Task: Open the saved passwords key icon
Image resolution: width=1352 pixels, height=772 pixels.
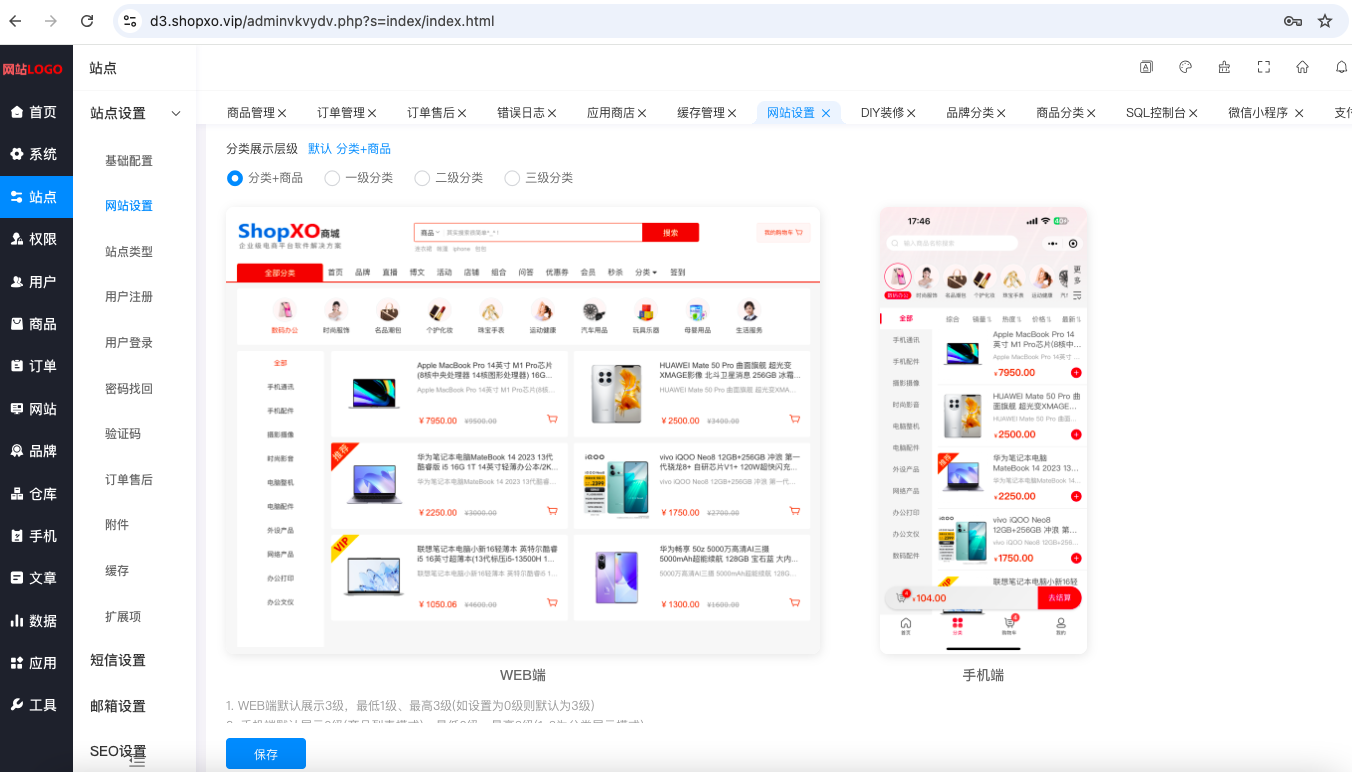Action: coord(1293,21)
